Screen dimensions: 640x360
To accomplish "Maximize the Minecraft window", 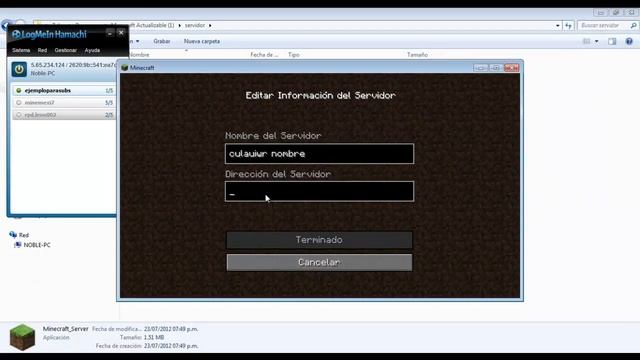I will (x=496, y=68).
